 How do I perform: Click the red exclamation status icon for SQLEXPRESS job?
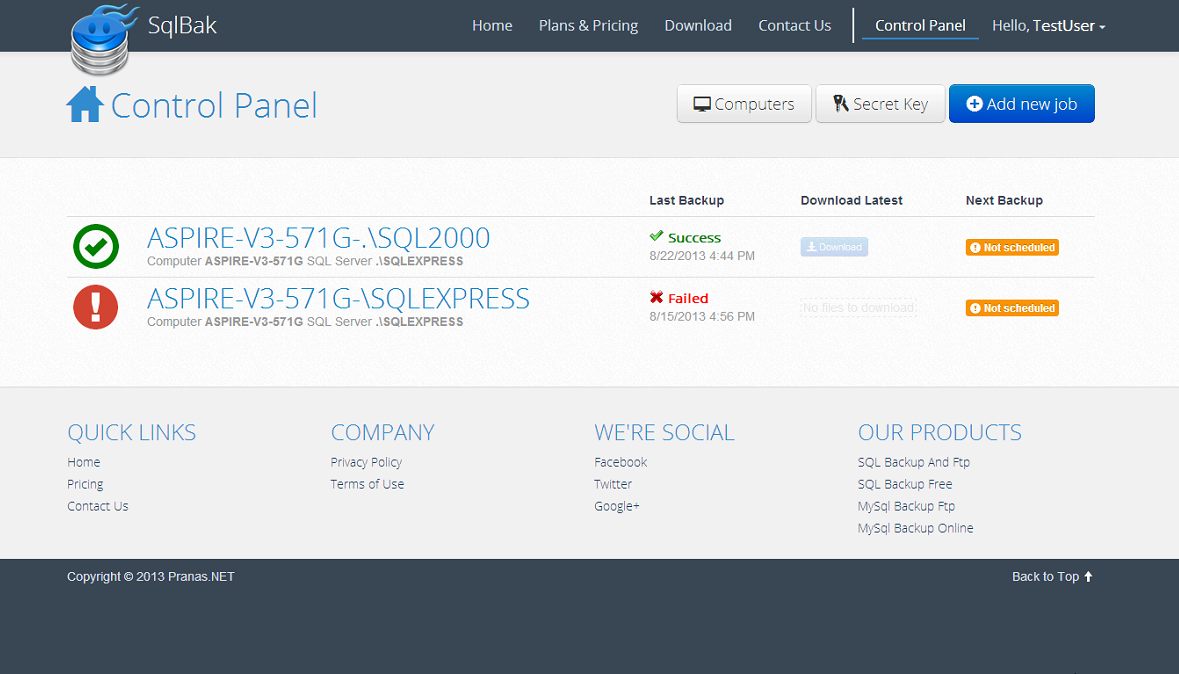point(95,307)
